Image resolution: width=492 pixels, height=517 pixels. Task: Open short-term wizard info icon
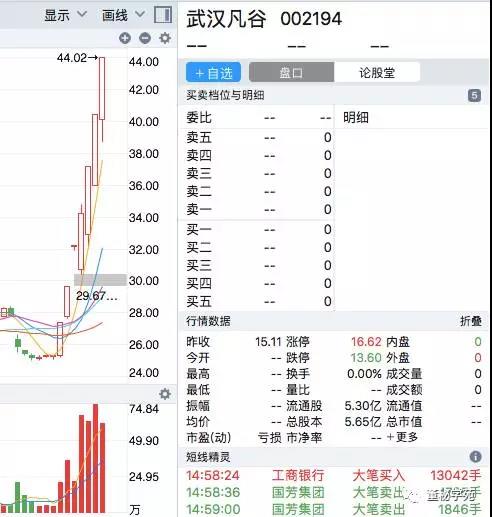pyautogui.click(x=476, y=457)
